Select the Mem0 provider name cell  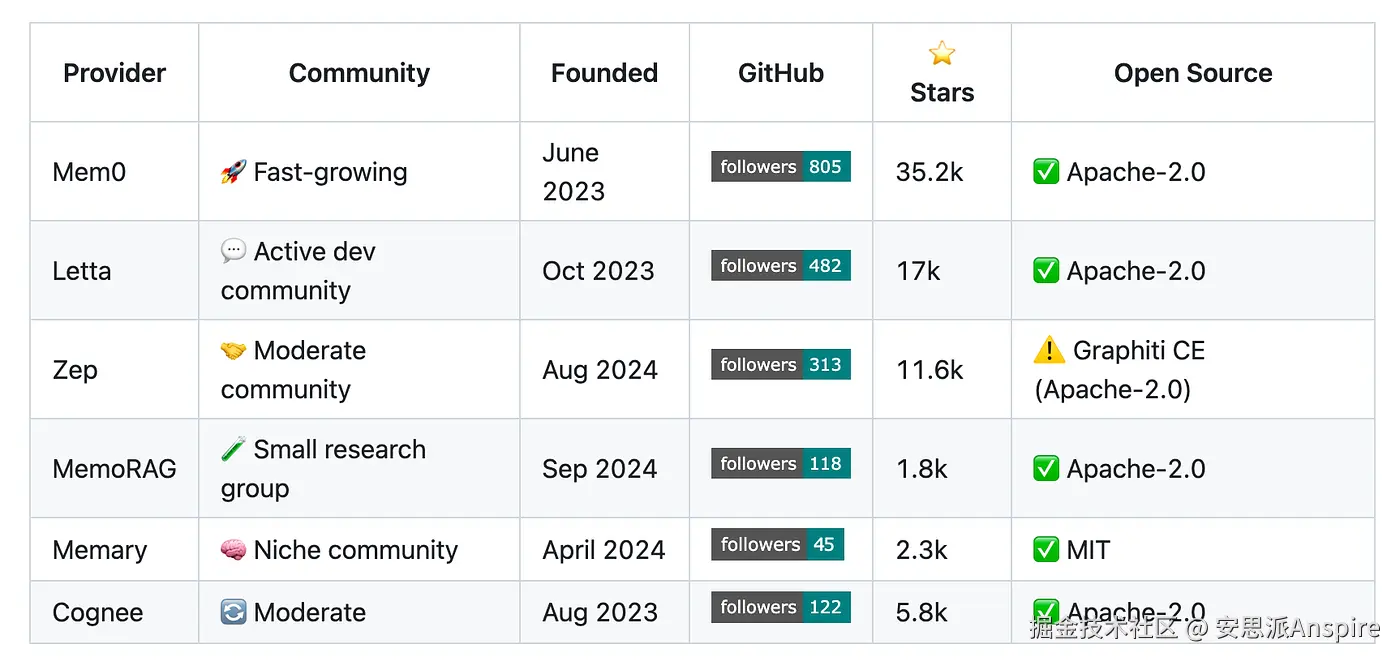[x=89, y=172]
